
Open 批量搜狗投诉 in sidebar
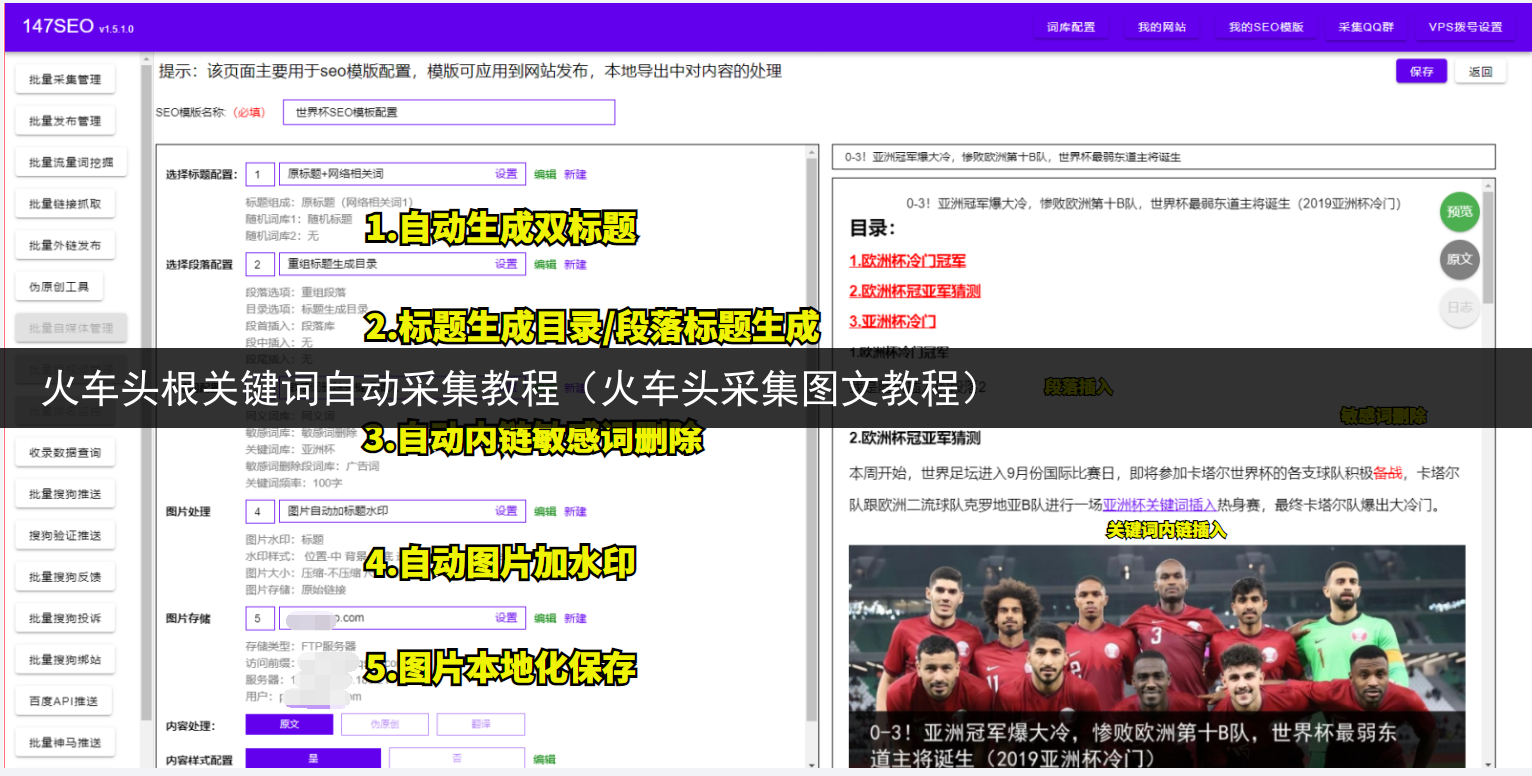point(65,619)
